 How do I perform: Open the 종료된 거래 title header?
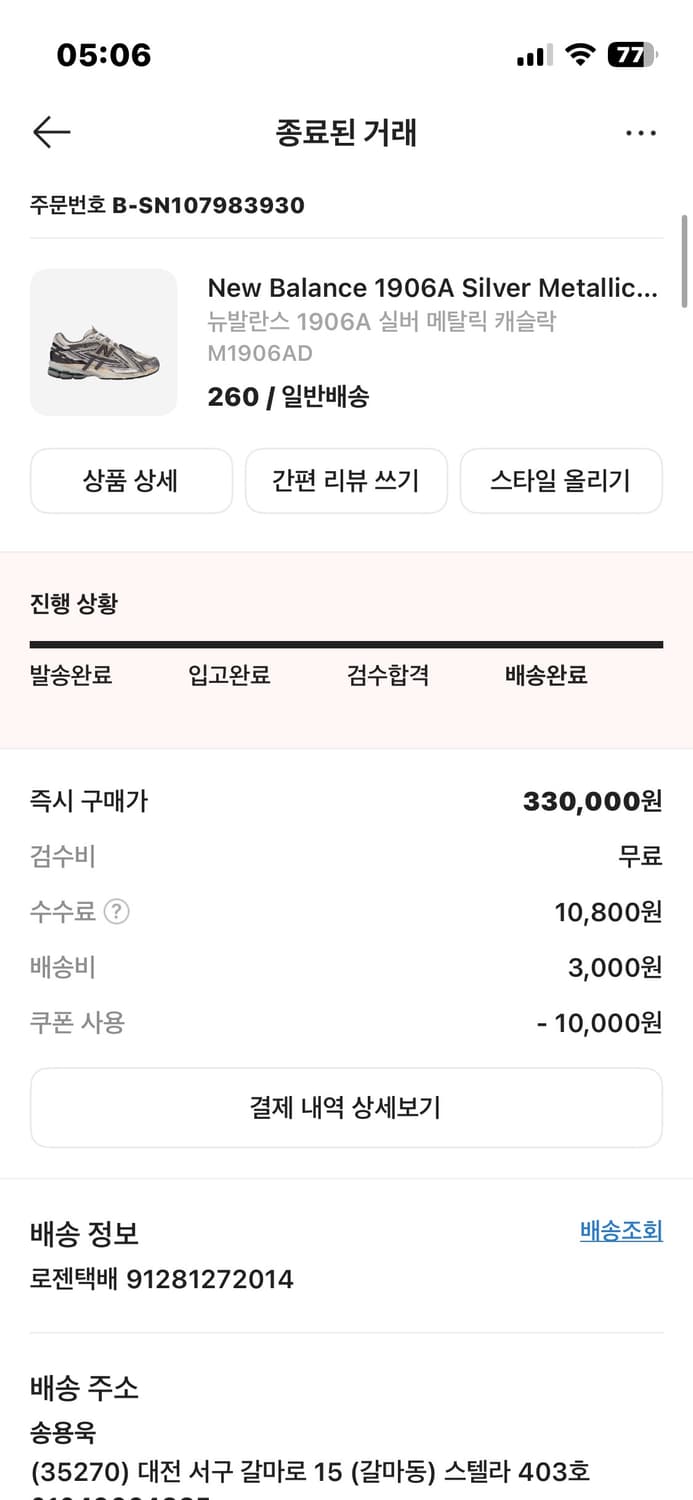[346, 132]
